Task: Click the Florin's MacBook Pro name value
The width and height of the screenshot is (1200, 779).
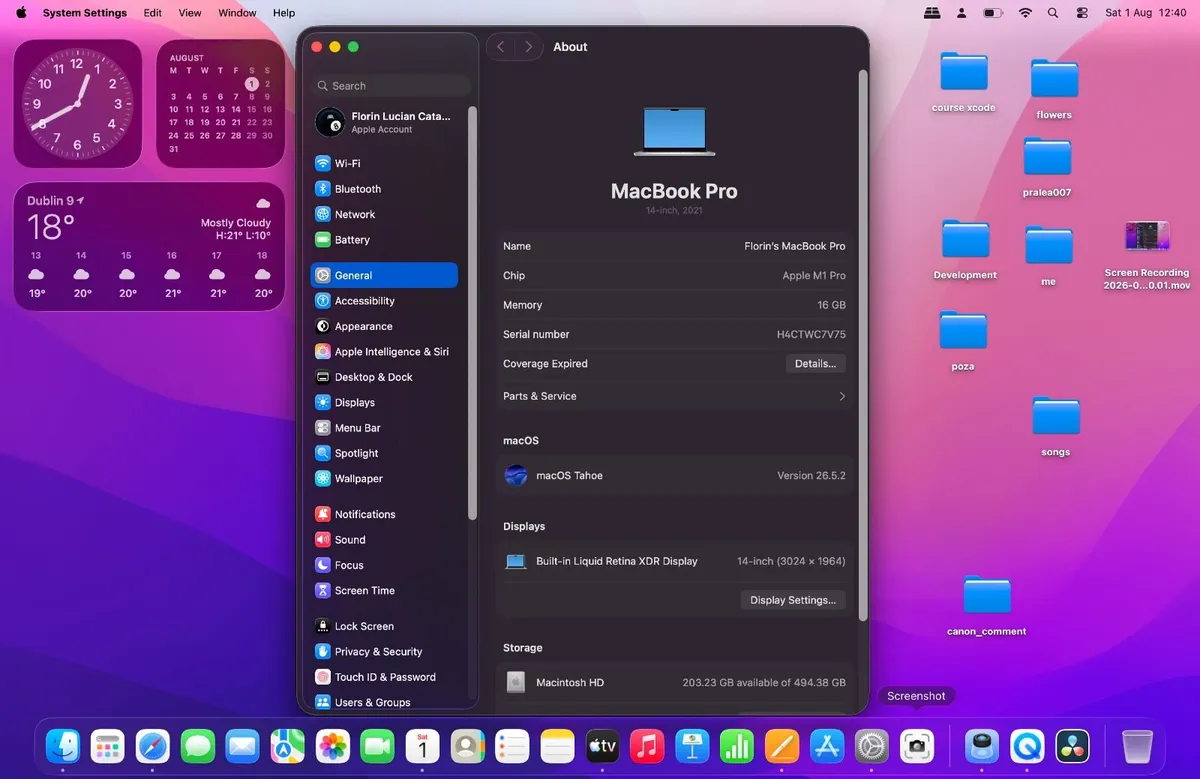Action: [795, 246]
